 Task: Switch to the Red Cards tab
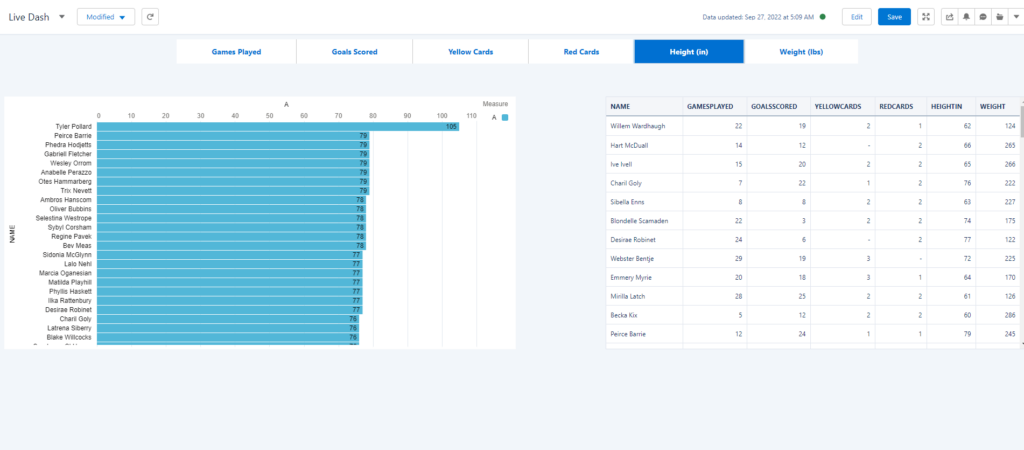580,52
